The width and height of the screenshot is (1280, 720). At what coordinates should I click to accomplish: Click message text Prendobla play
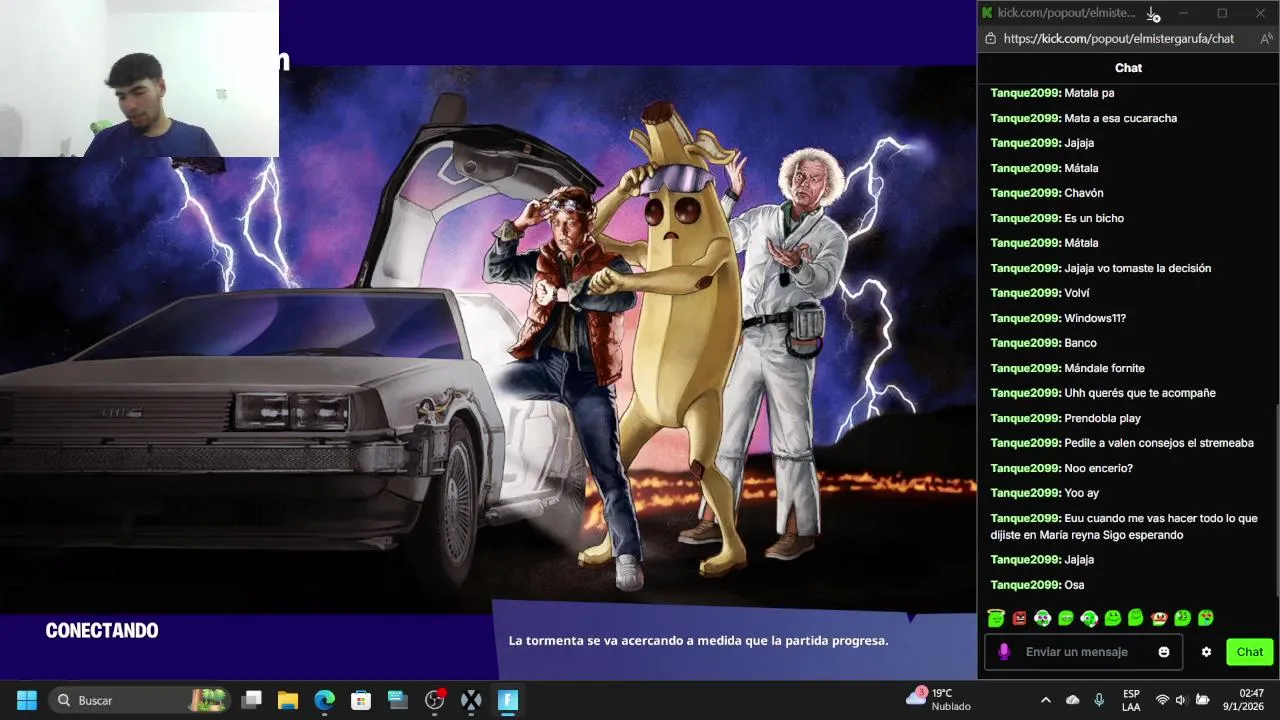click(x=1103, y=418)
